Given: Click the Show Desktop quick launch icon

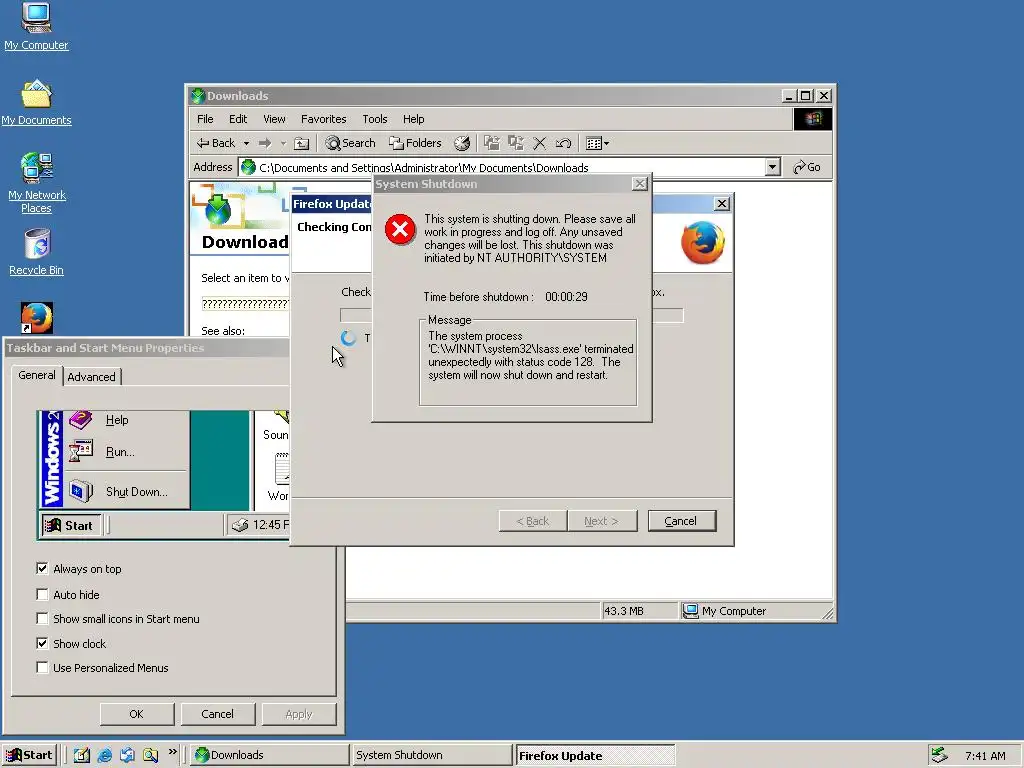Looking at the screenshot, I should click(x=82, y=755).
